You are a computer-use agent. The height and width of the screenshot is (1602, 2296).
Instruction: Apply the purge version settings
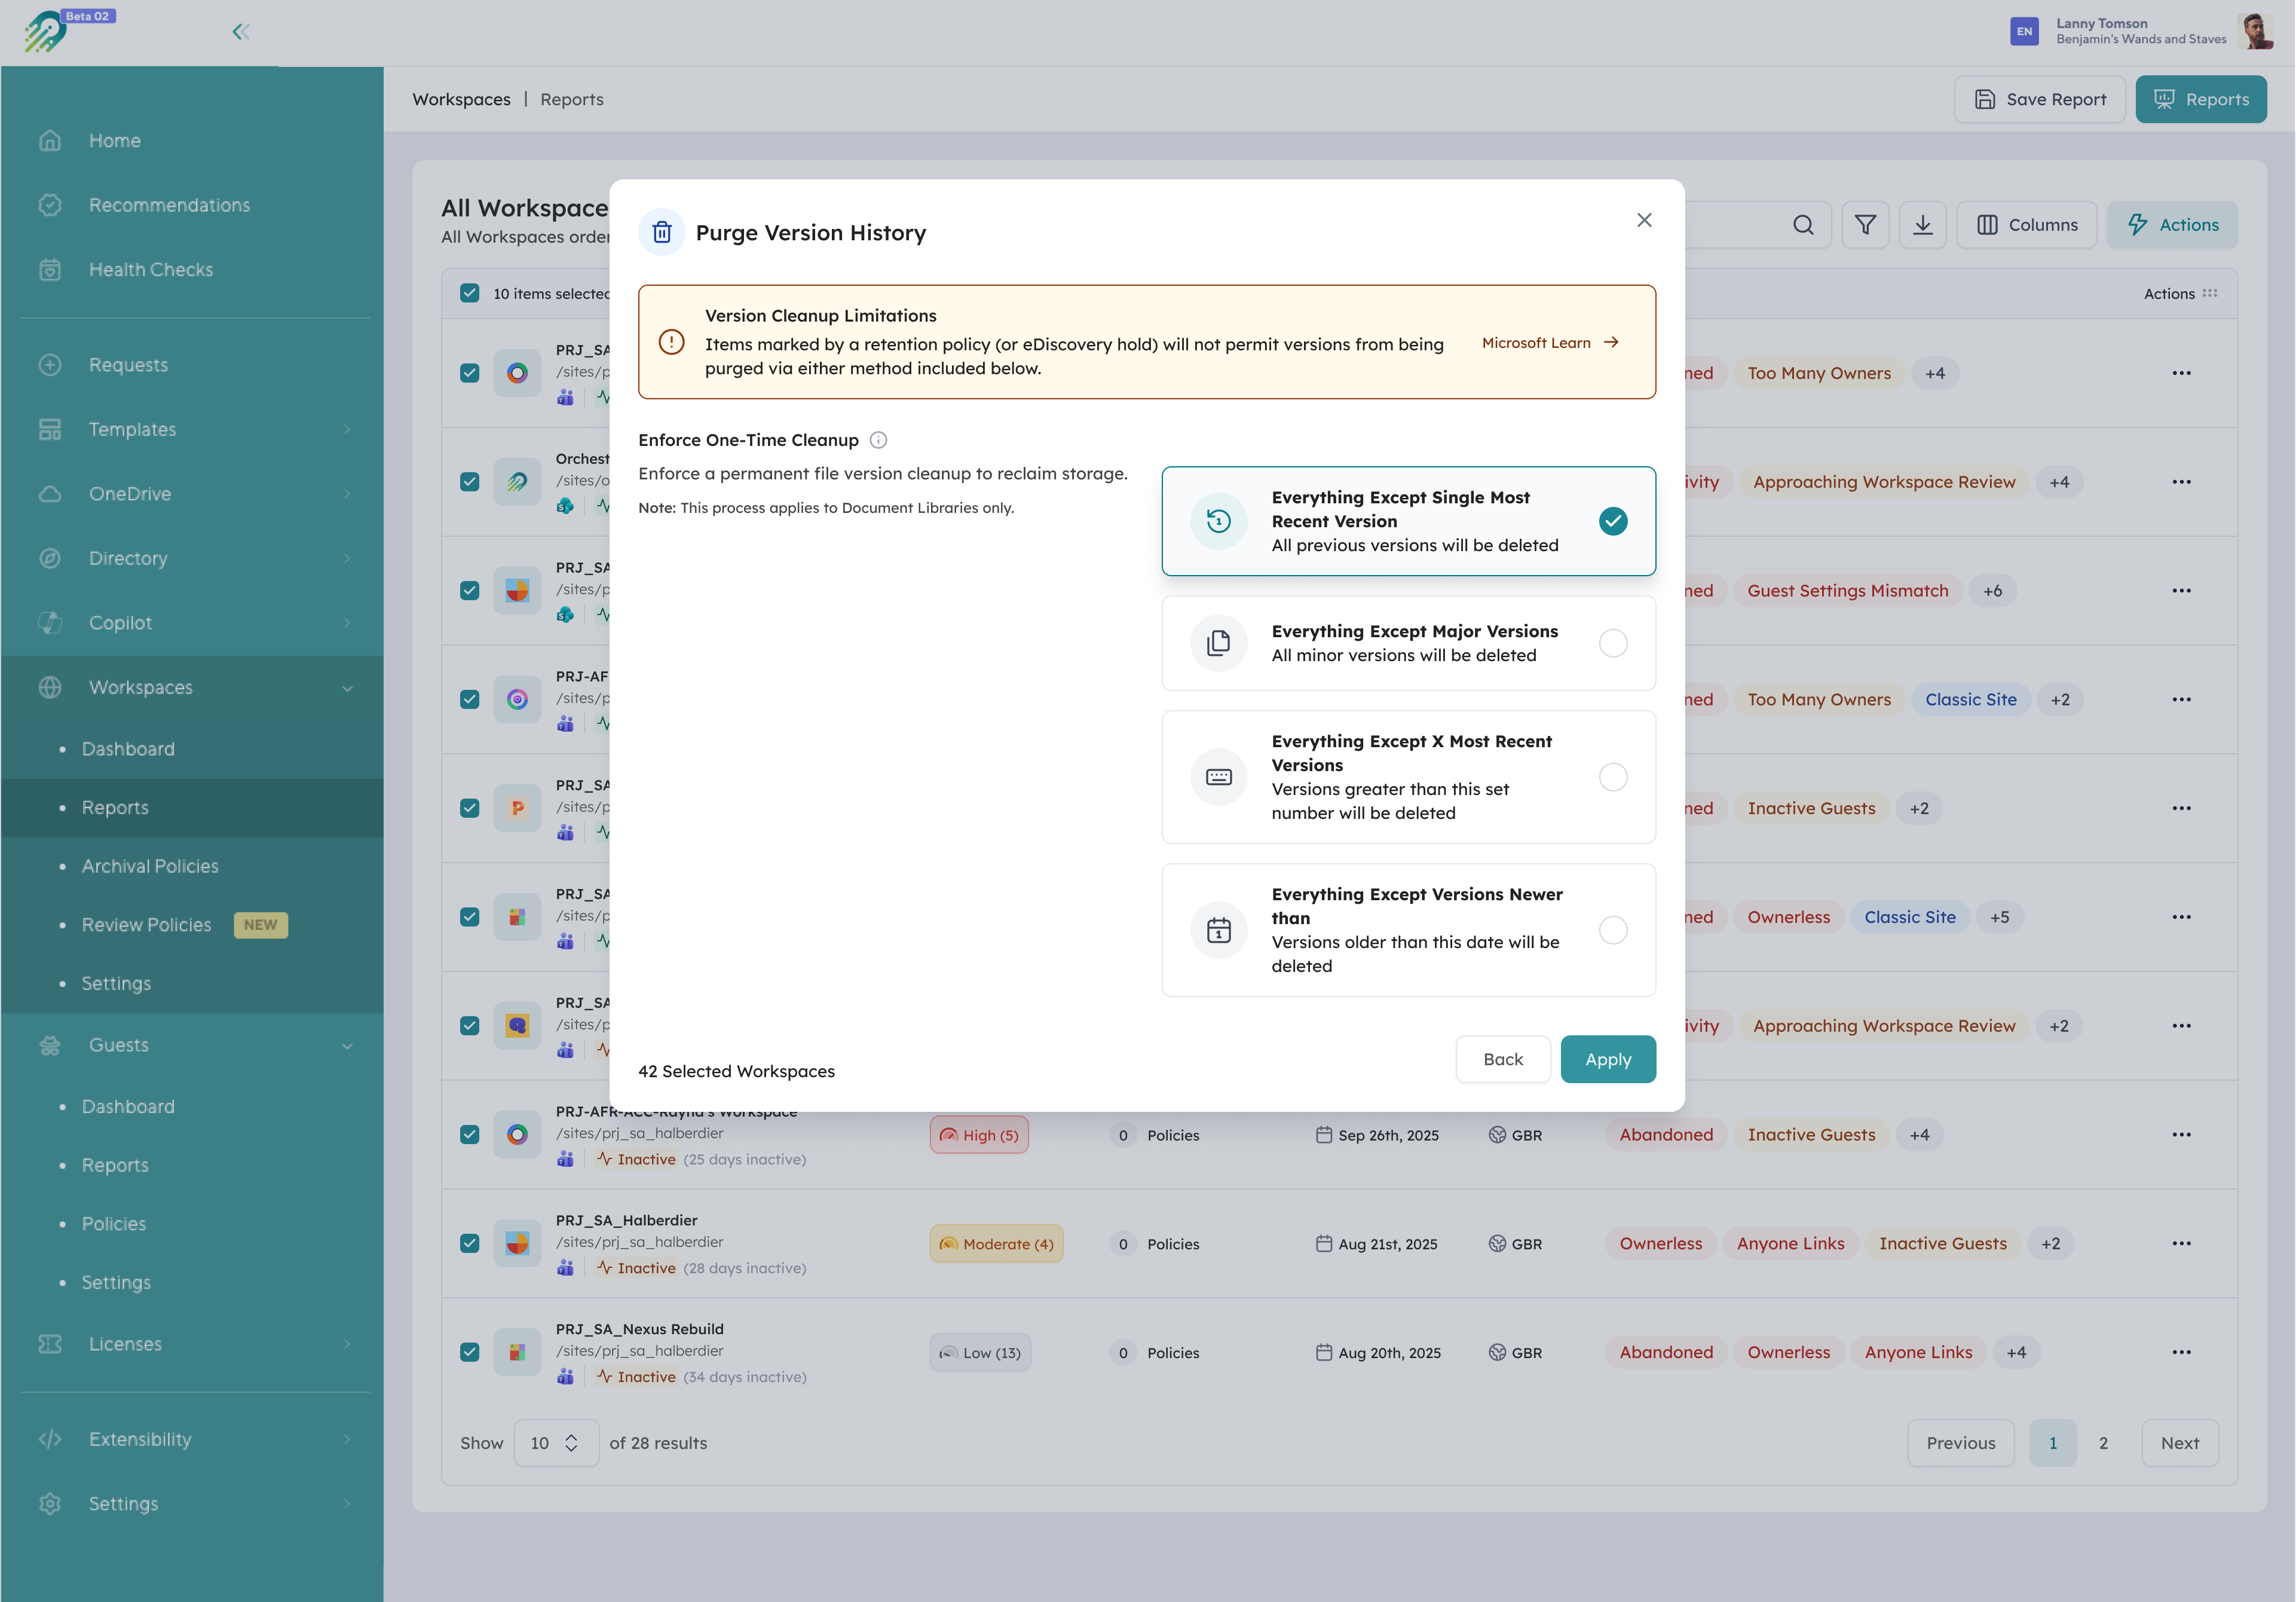(1608, 1059)
